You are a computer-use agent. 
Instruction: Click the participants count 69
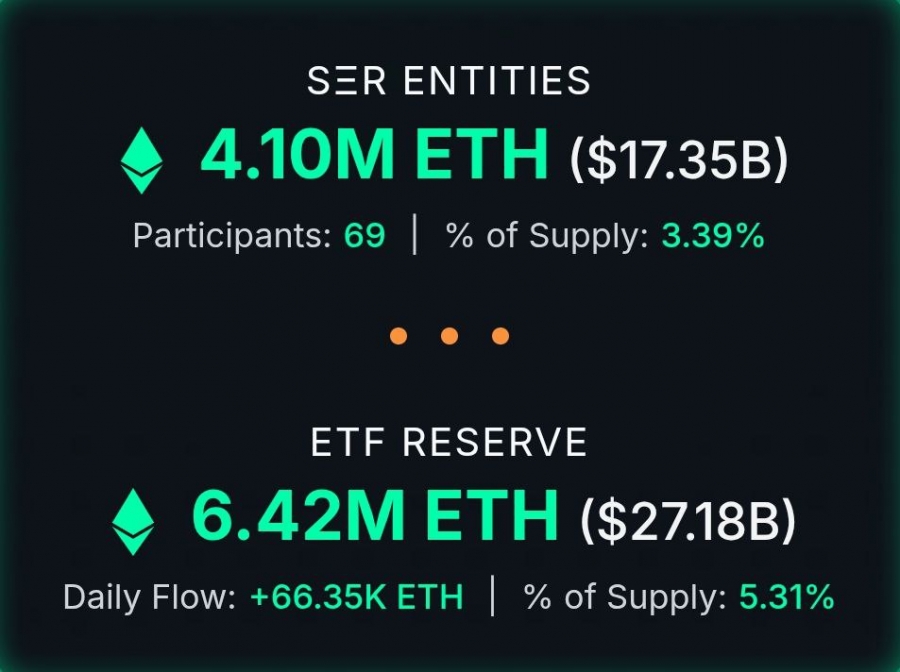(x=364, y=236)
